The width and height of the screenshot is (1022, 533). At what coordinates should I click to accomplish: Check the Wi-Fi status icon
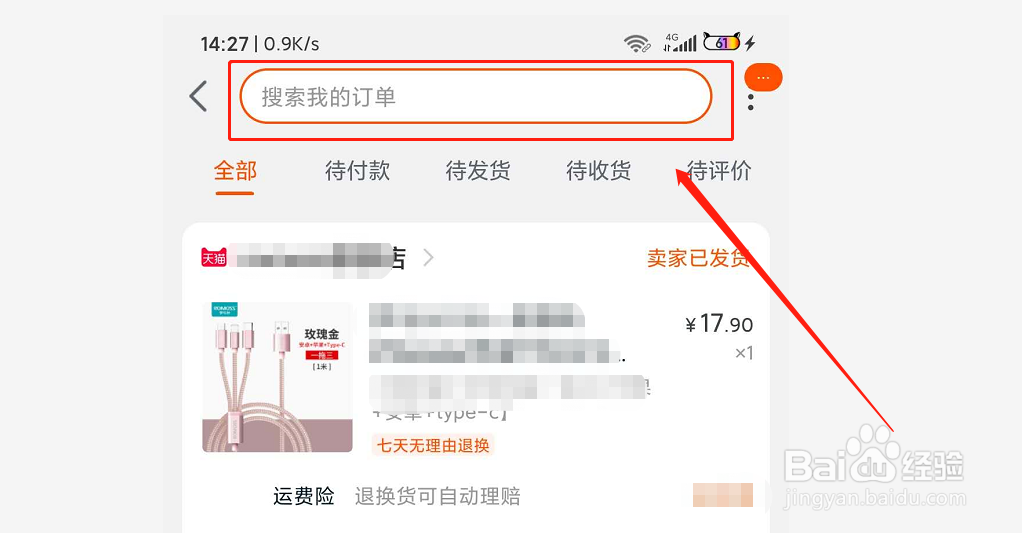(637, 43)
